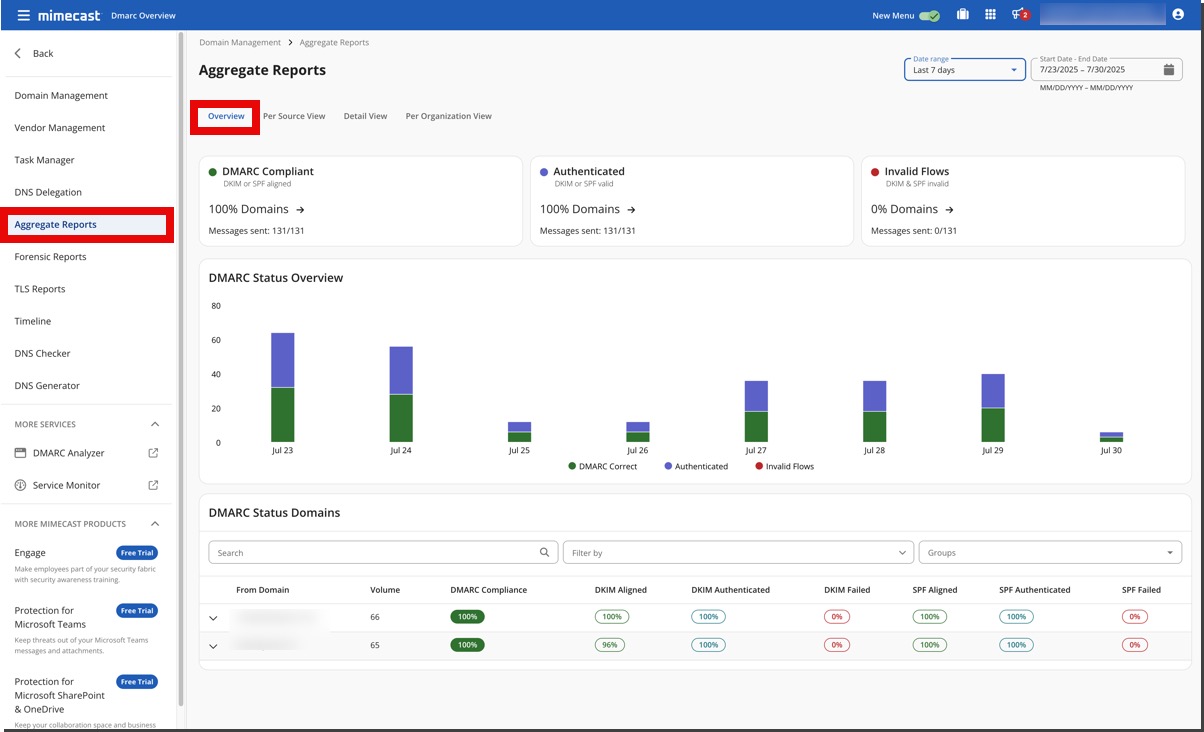Start Engage Free Trial
1204x732 pixels.
pos(137,553)
